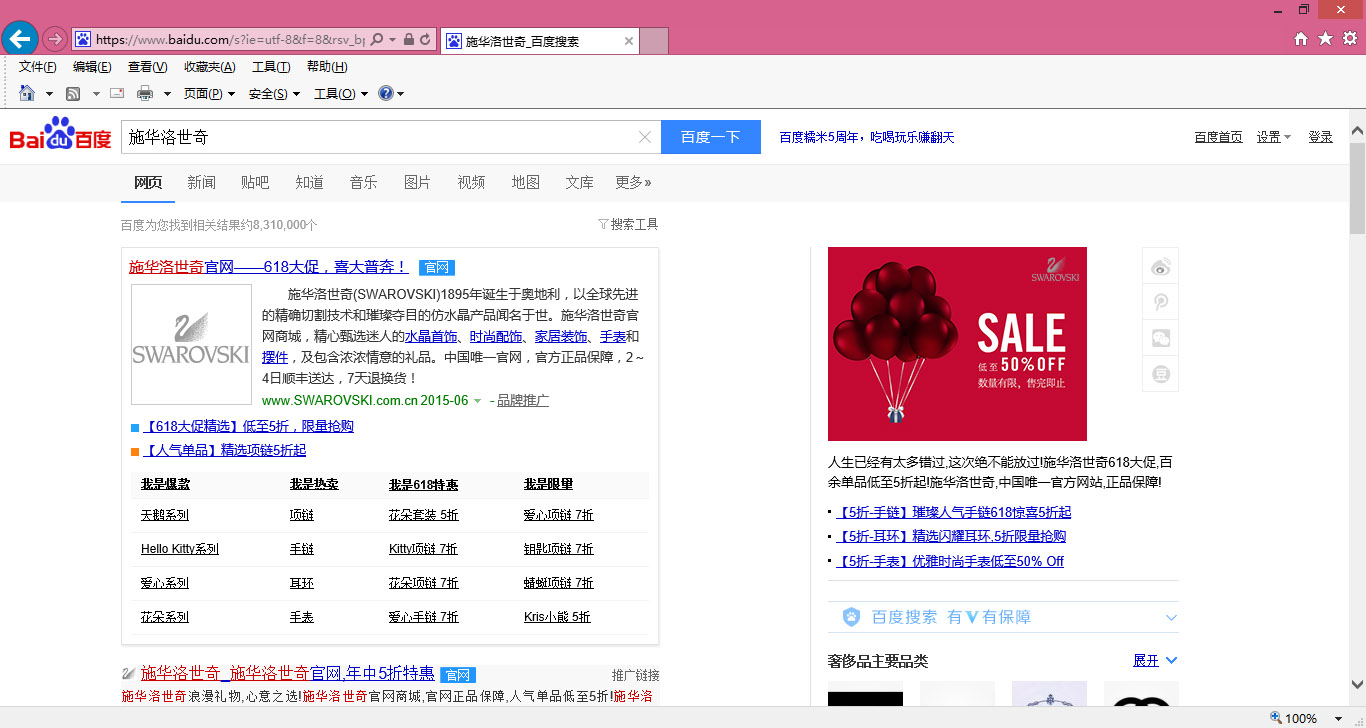
Task: Clear search box with X icon
Action: (645, 138)
